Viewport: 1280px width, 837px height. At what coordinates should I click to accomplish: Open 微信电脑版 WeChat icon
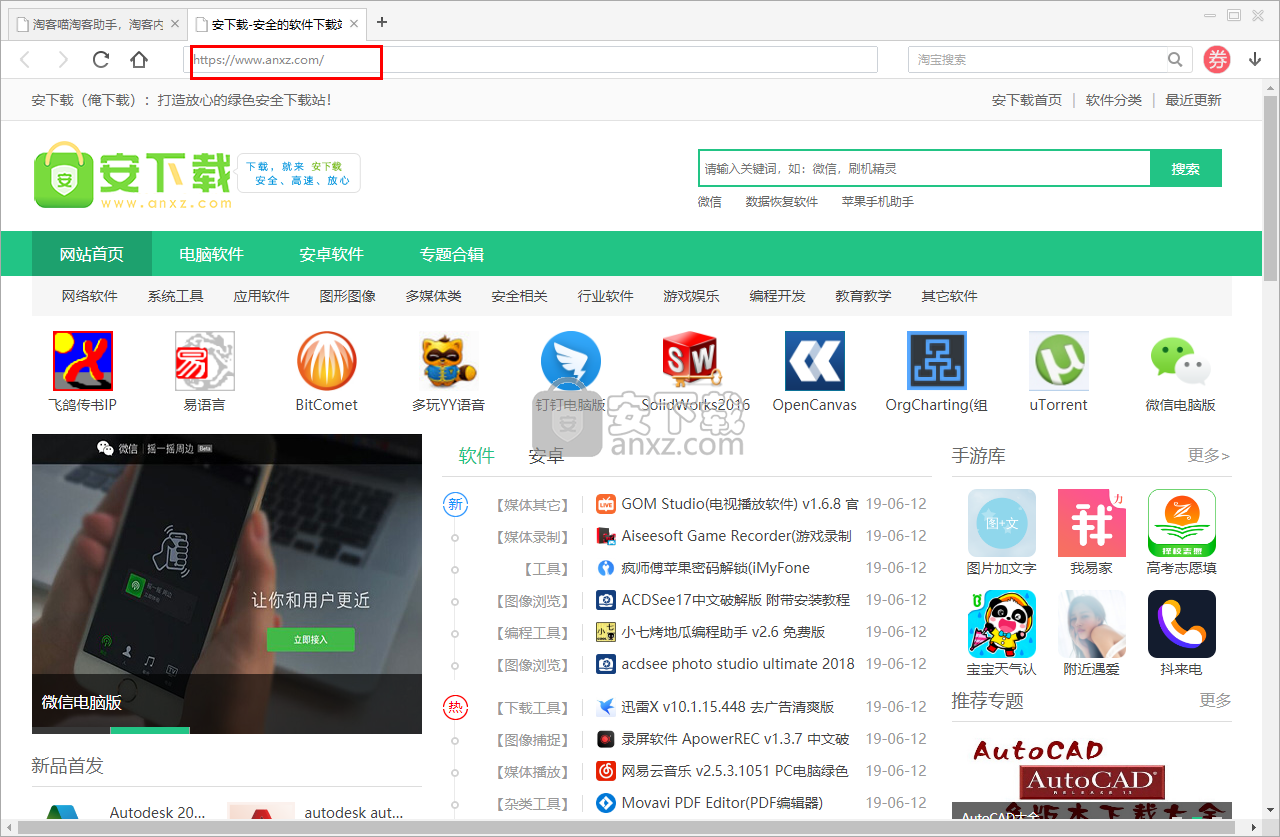click(x=1181, y=361)
